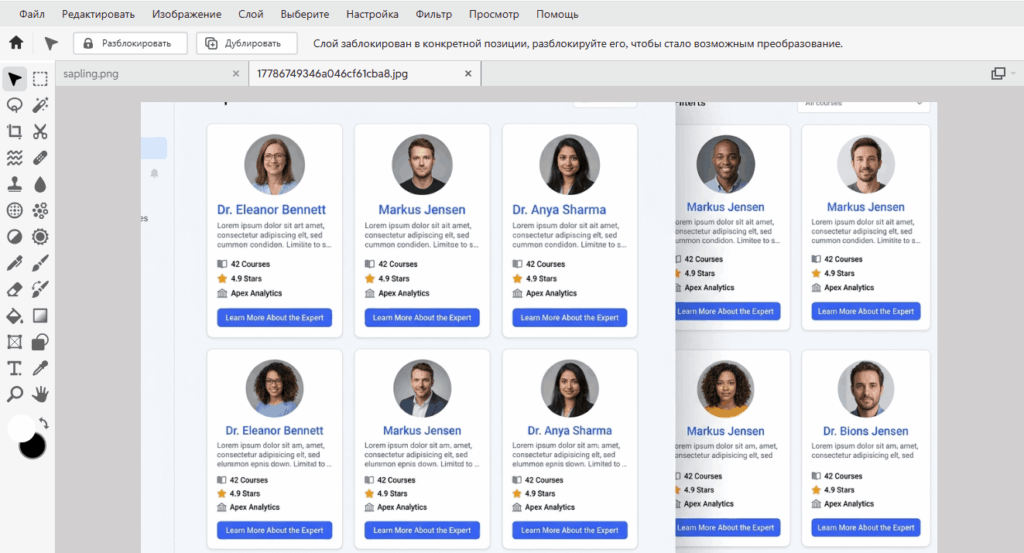Open the Помощь menu

[557, 14]
